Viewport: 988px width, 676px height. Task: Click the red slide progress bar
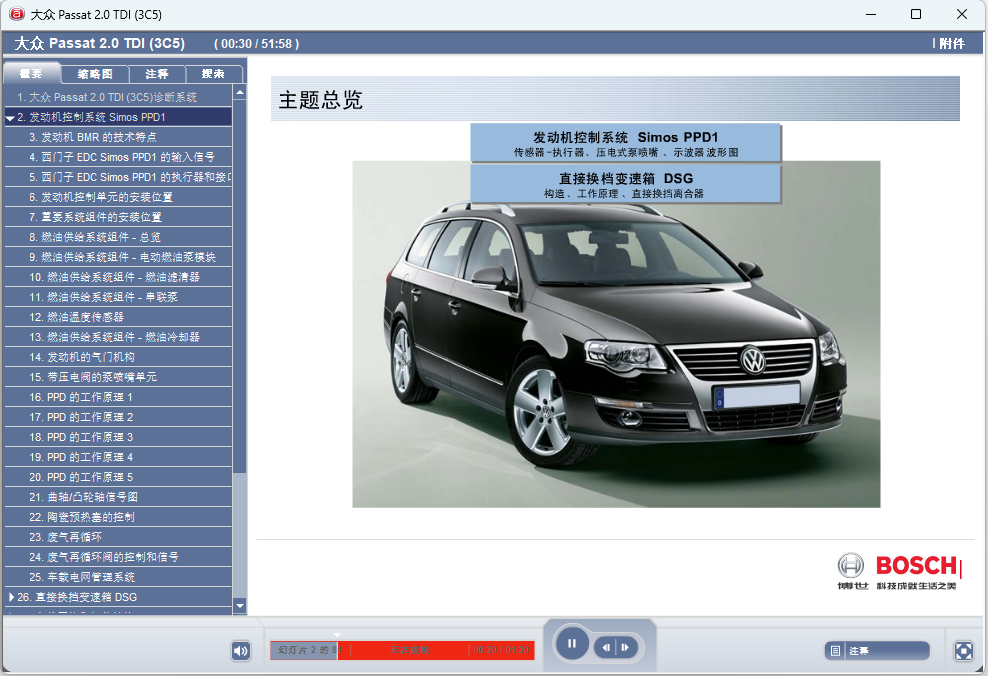(x=402, y=650)
